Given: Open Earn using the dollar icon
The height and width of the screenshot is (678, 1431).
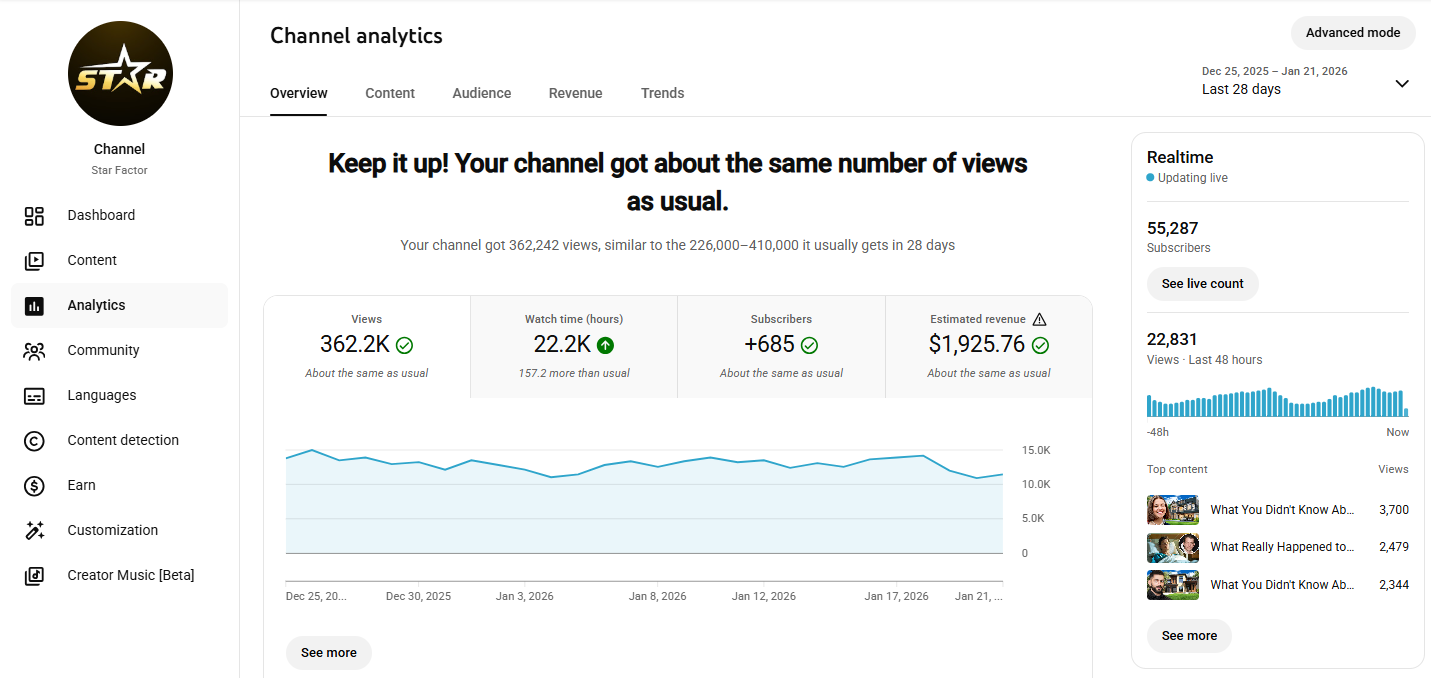Looking at the screenshot, I should coord(34,486).
